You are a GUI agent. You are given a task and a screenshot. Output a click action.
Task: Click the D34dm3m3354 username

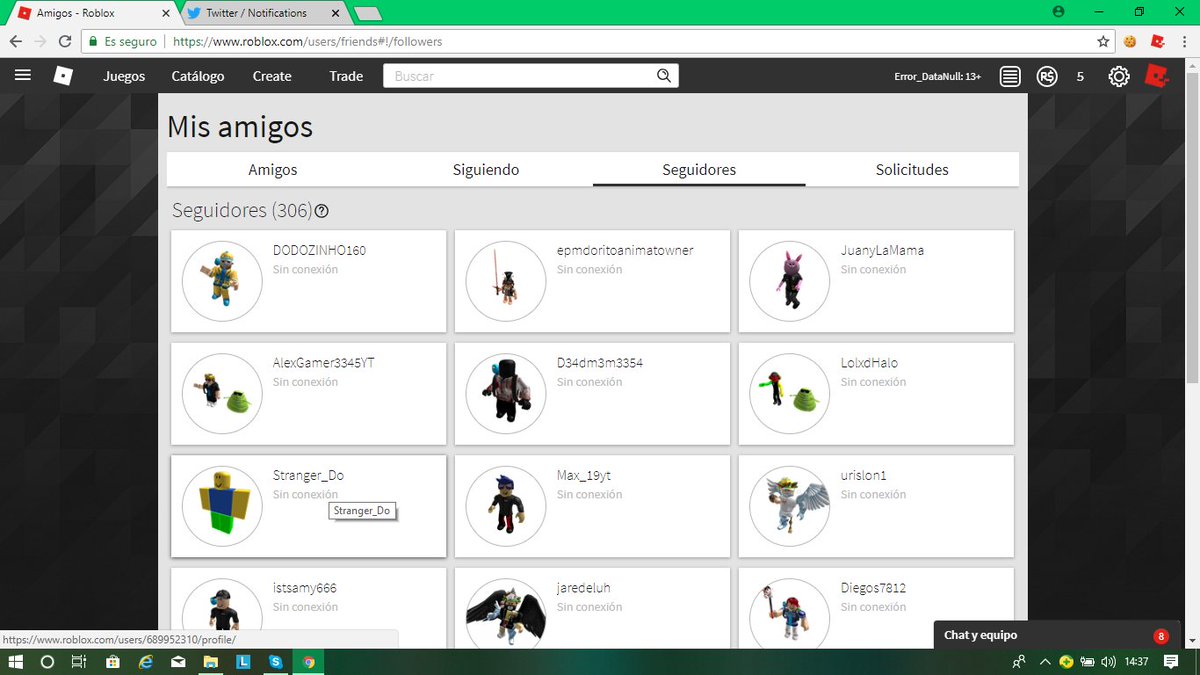point(600,363)
